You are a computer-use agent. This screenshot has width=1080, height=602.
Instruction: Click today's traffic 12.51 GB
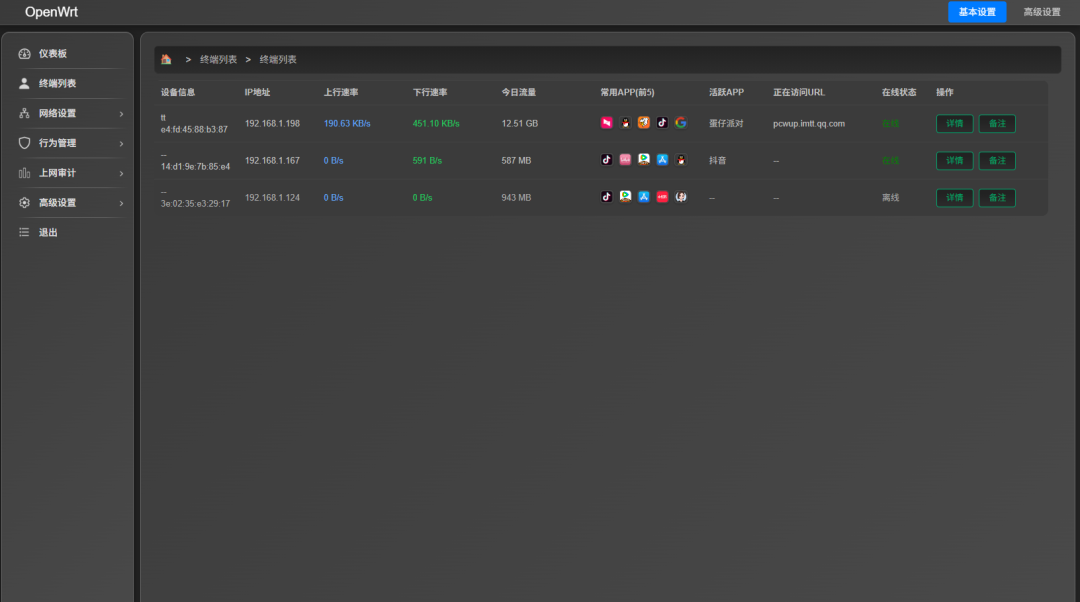pyautogui.click(x=519, y=123)
